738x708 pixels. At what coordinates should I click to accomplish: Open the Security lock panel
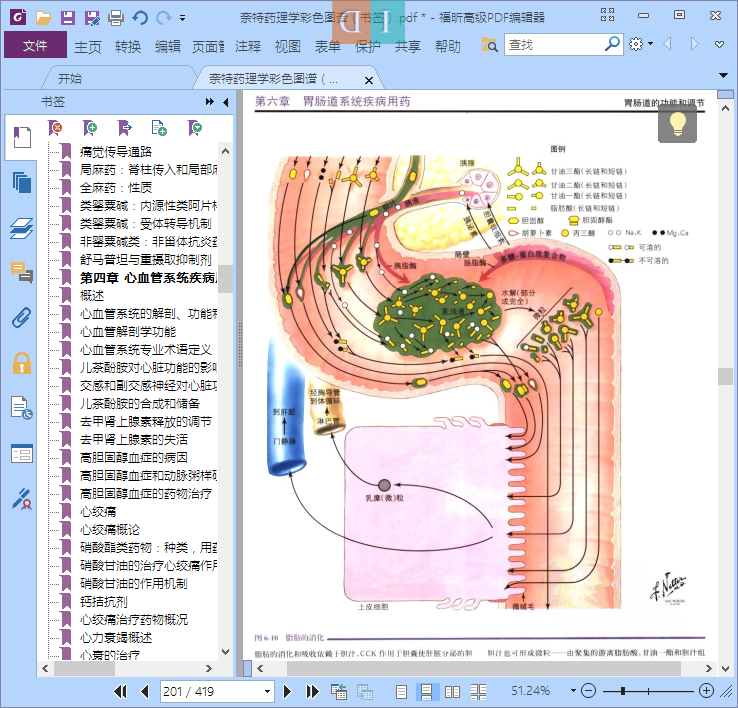22,363
